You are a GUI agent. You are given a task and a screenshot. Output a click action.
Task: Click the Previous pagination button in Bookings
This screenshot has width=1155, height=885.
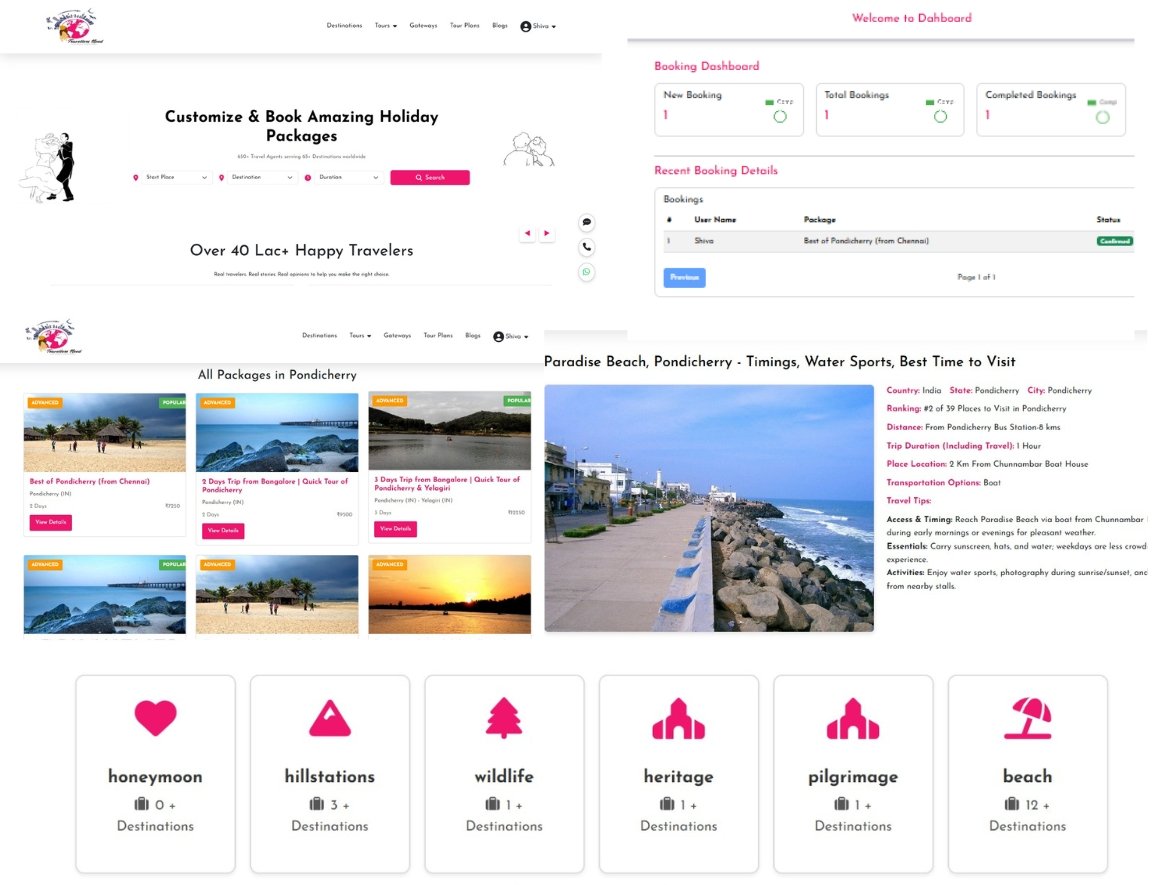[x=684, y=278]
